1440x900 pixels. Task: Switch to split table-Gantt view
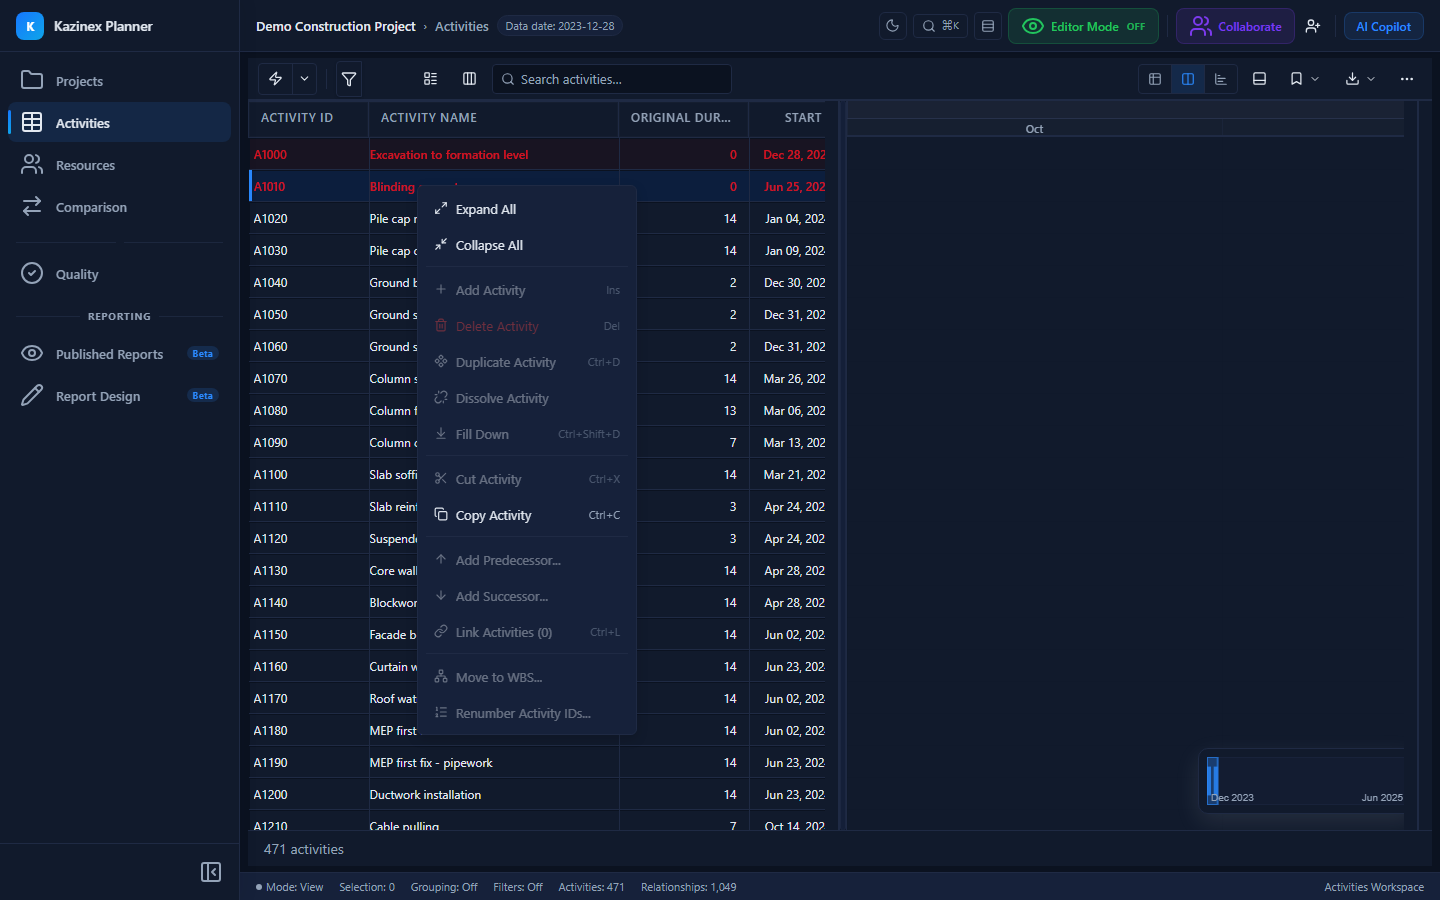(1188, 79)
